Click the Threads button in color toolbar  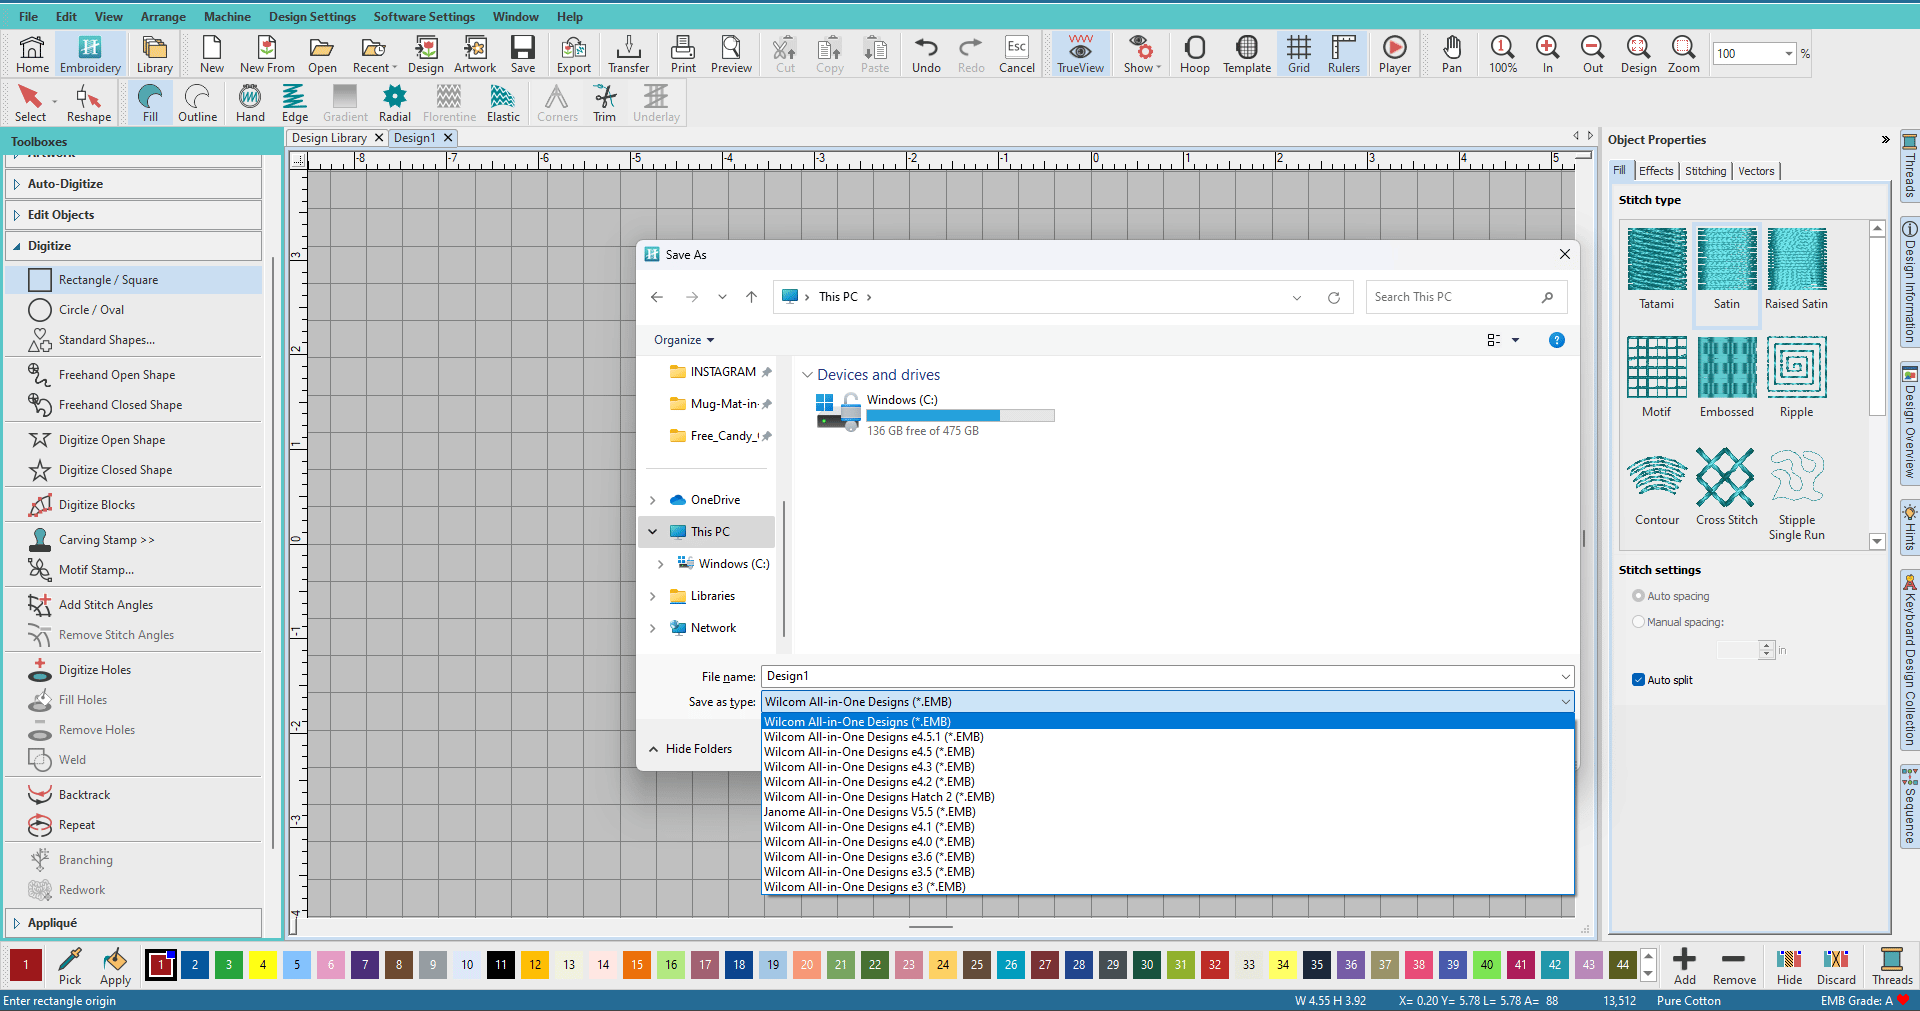tap(1892, 966)
